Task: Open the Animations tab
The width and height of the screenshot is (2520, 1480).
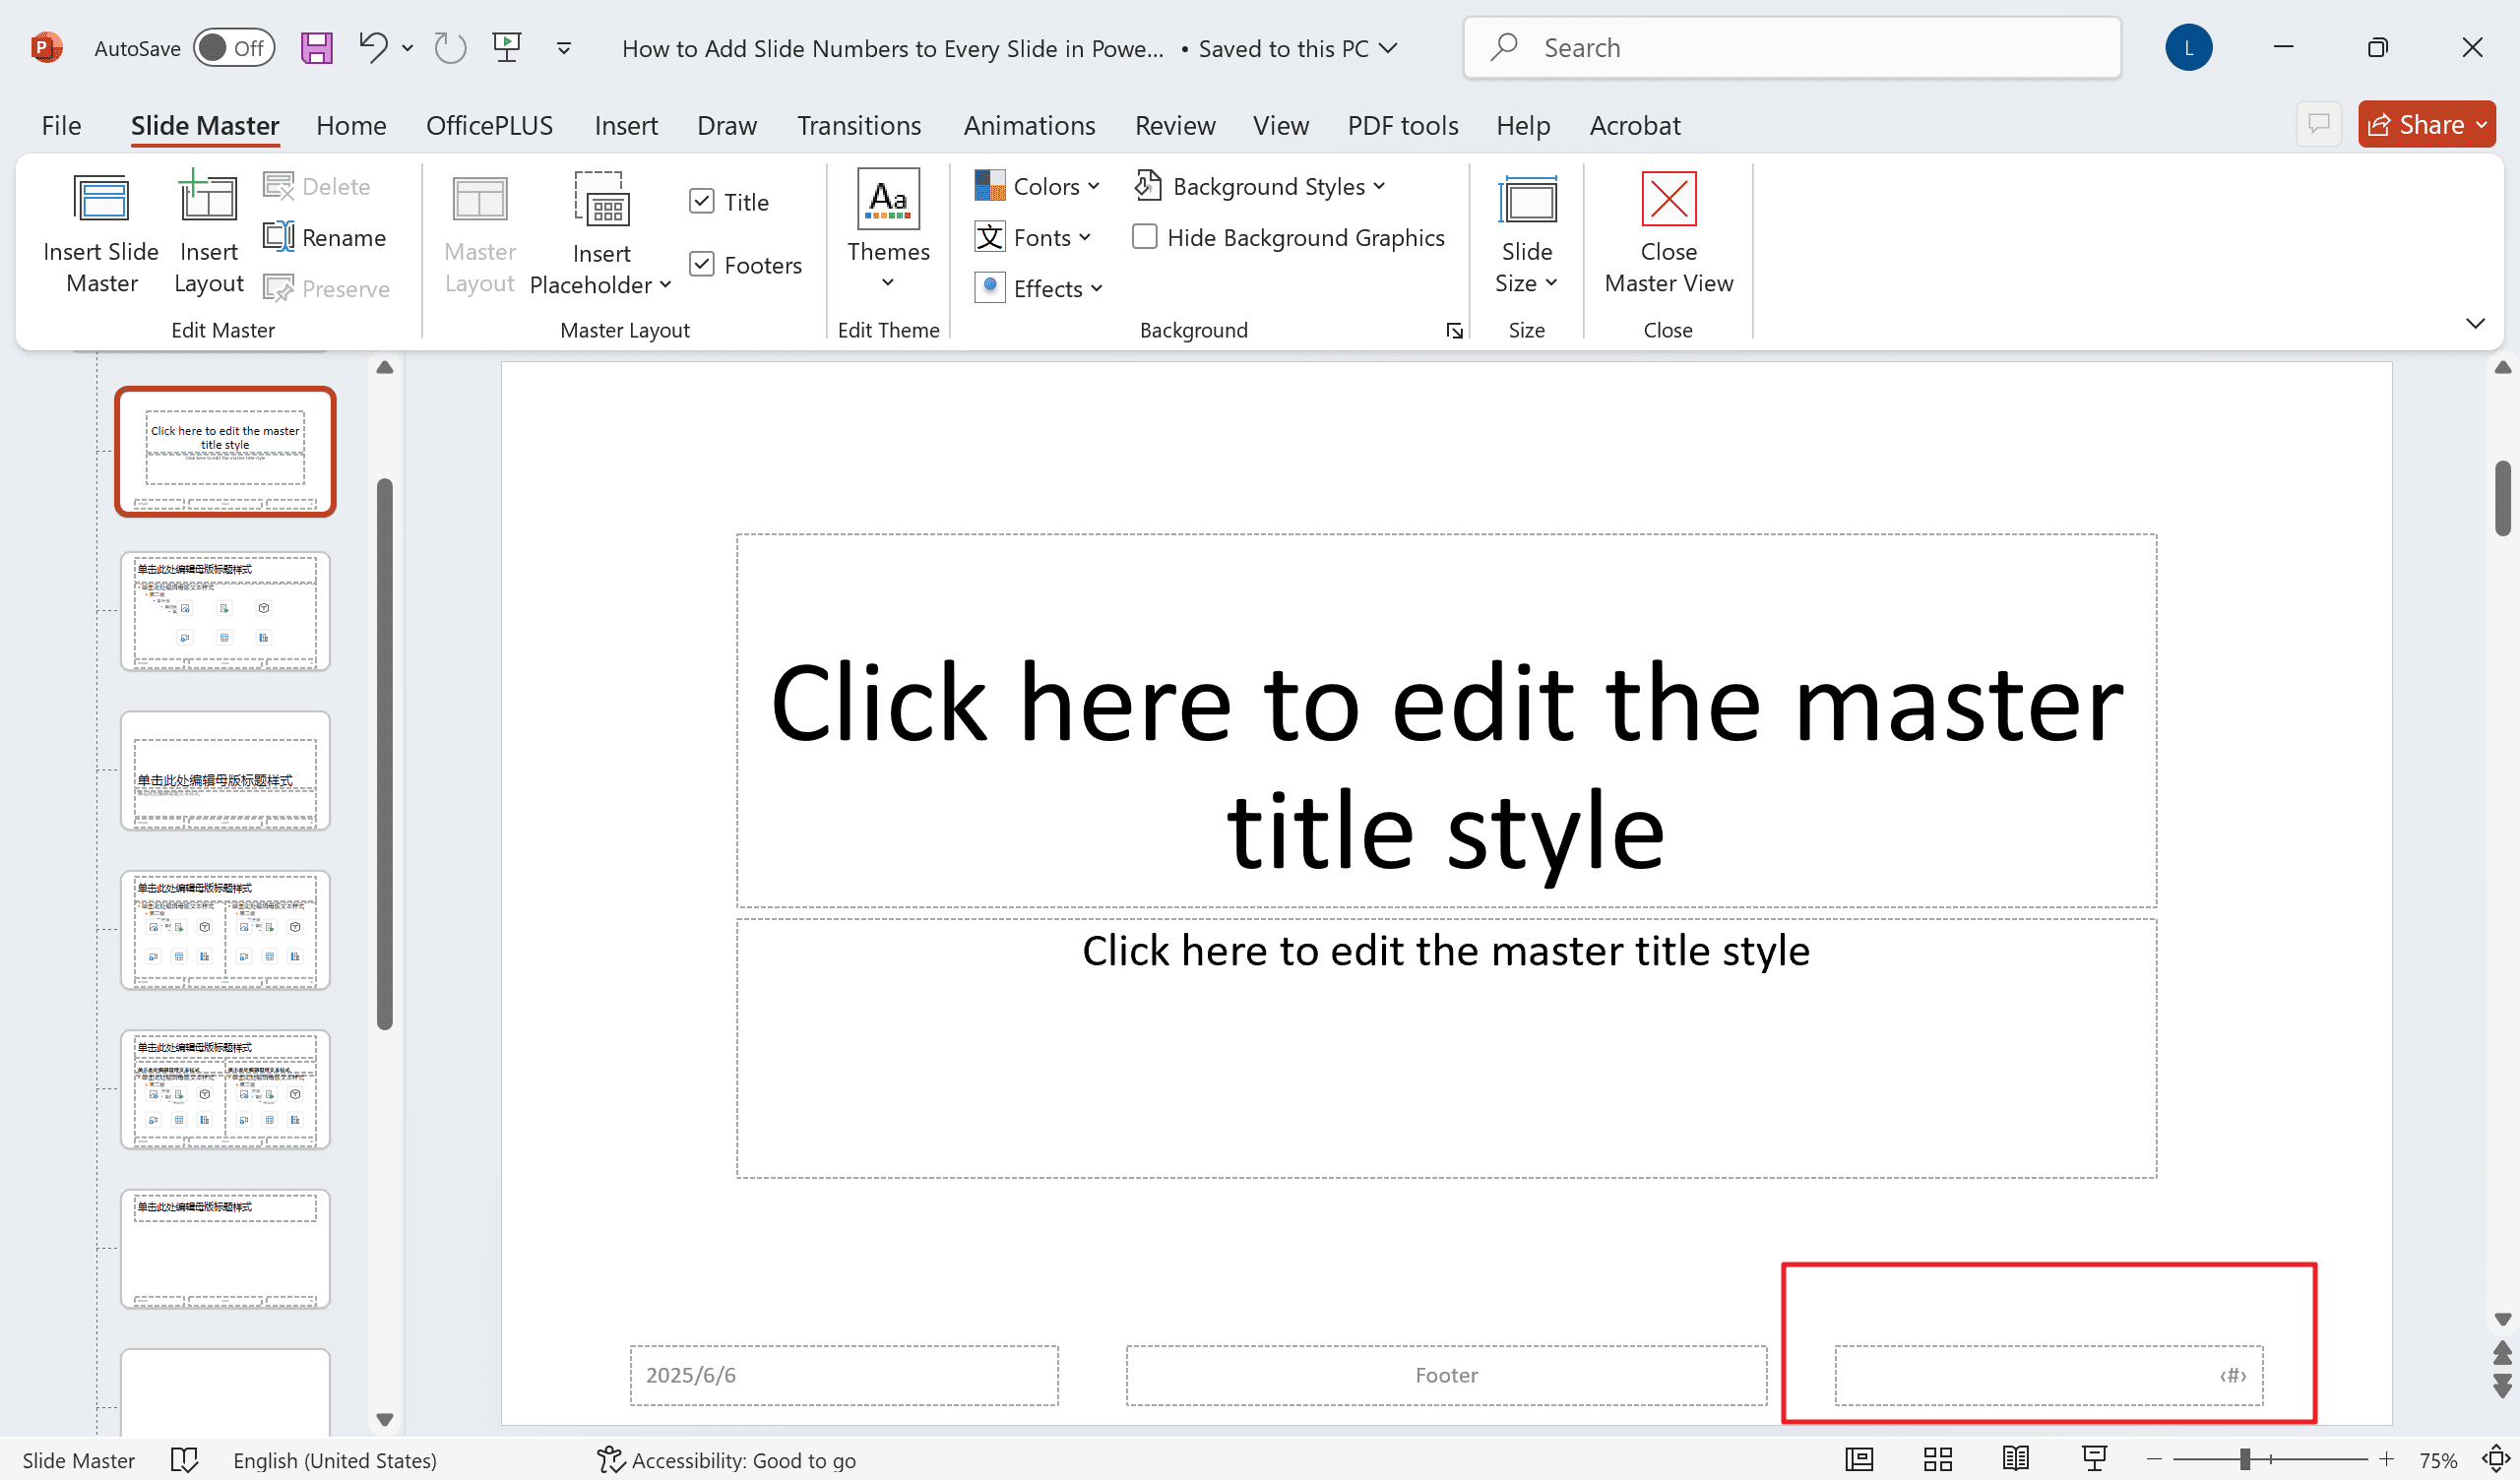Action: (1029, 125)
